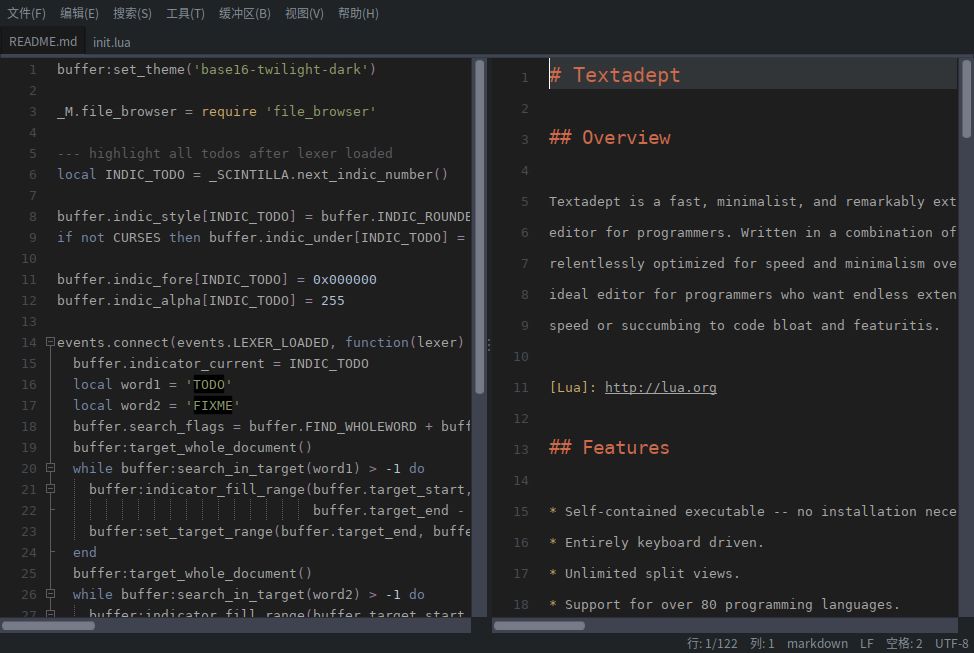Screen dimensions: 974x653
Task: Click the require keyword on line 3
Action: (229, 111)
